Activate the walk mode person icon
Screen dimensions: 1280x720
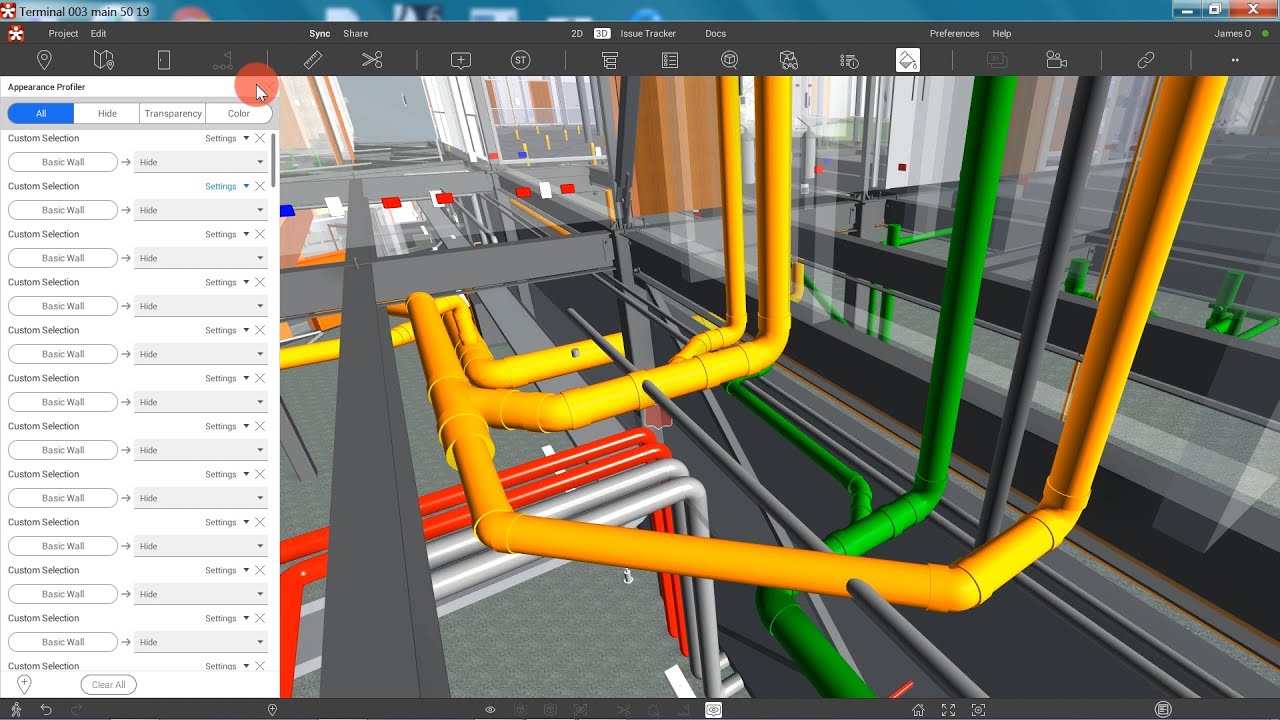point(17,709)
